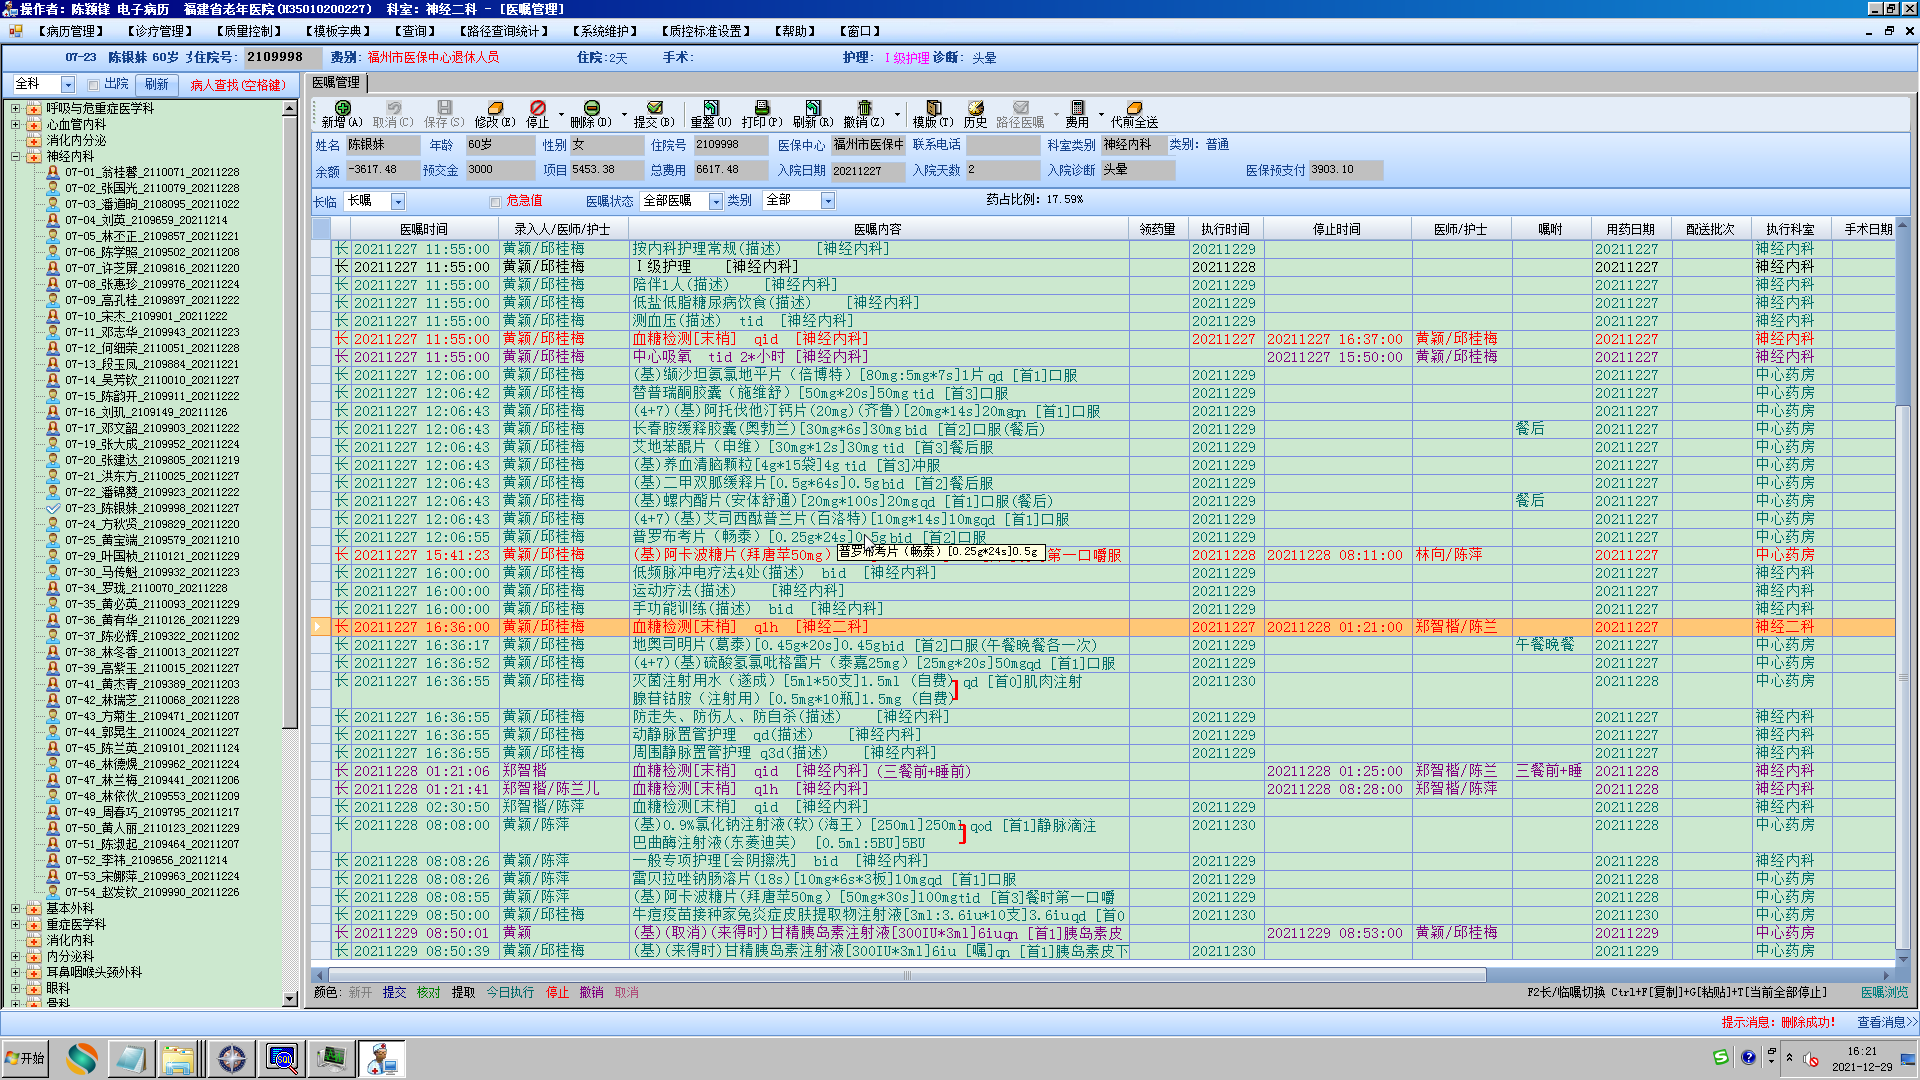This screenshot has height=1080, width=1920.
Task: Click the 历史 history icon
Action: pyautogui.click(x=975, y=108)
